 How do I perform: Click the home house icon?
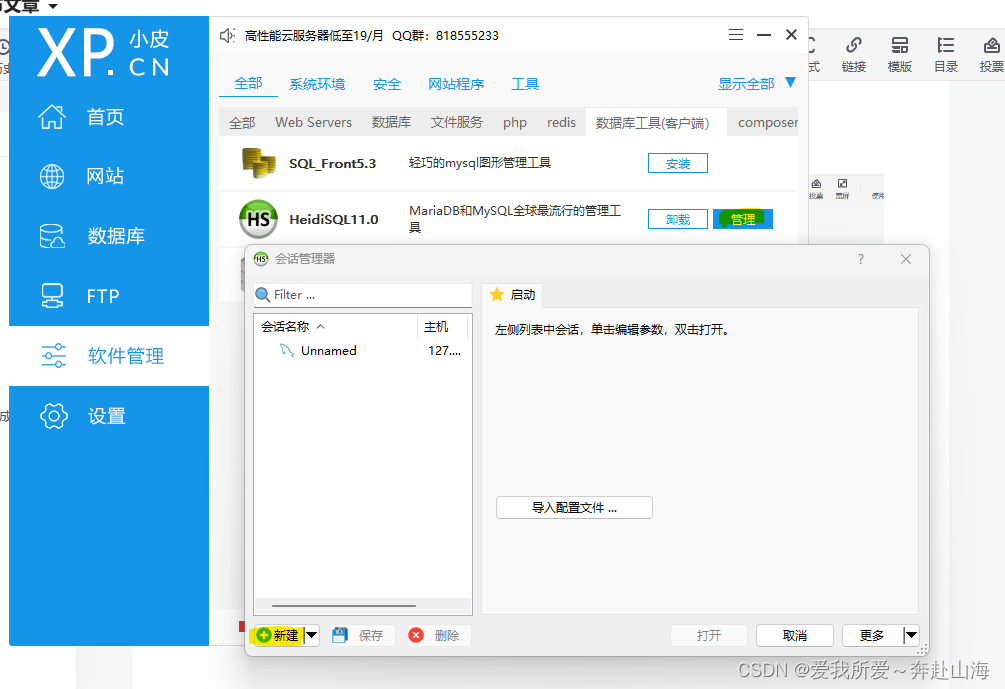(52, 117)
